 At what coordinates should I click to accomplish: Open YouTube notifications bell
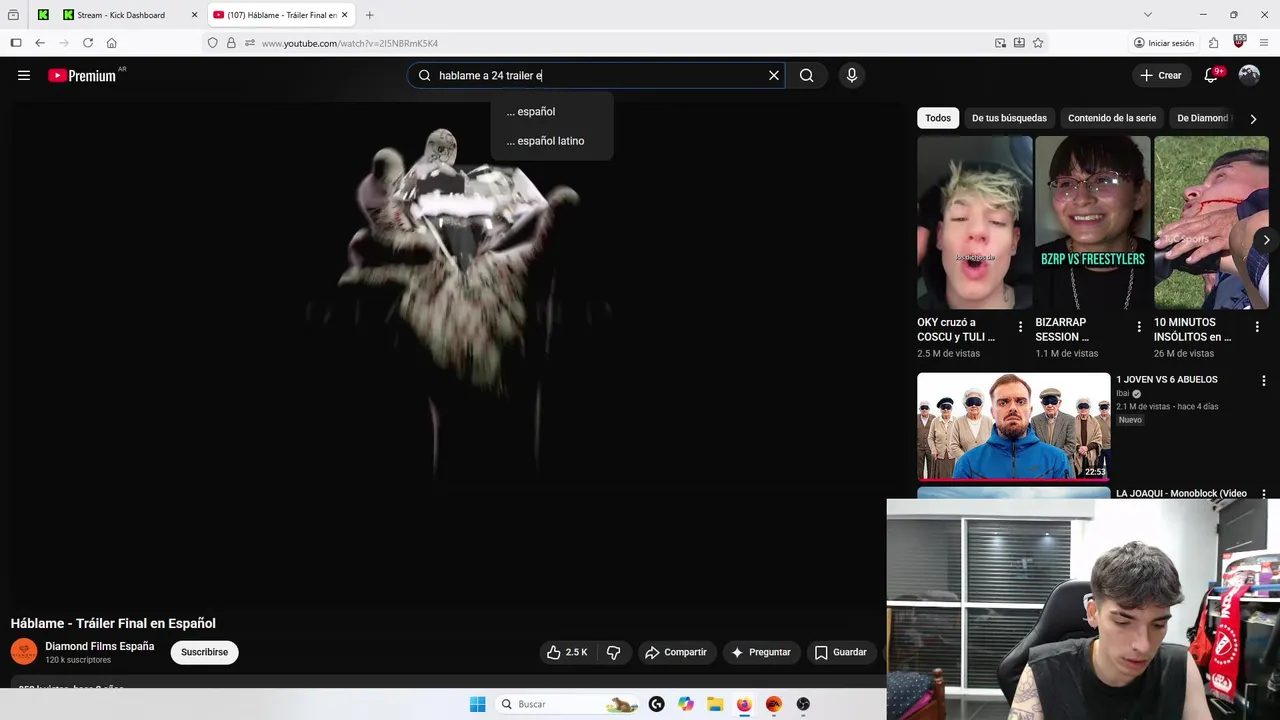(1211, 75)
